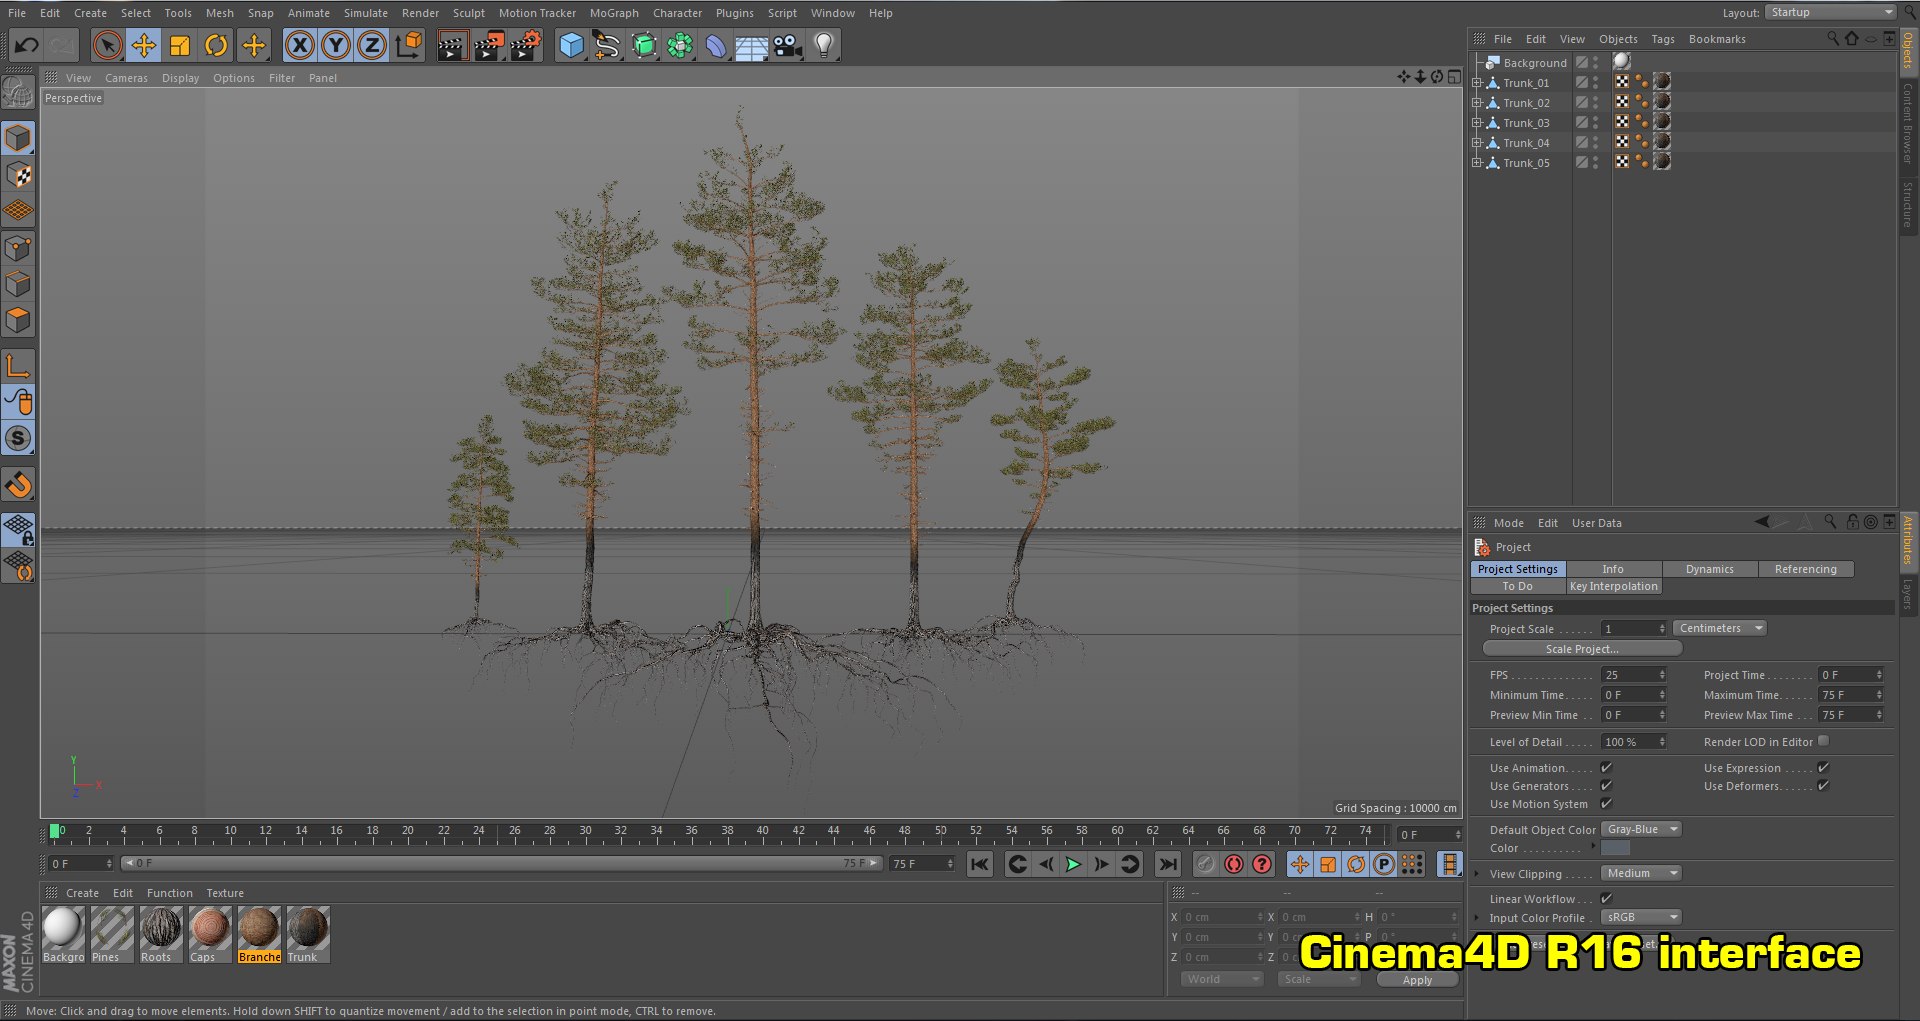Open the spline pen tools icon
Image resolution: width=1920 pixels, height=1021 pixels.
(x=607, y=45)
